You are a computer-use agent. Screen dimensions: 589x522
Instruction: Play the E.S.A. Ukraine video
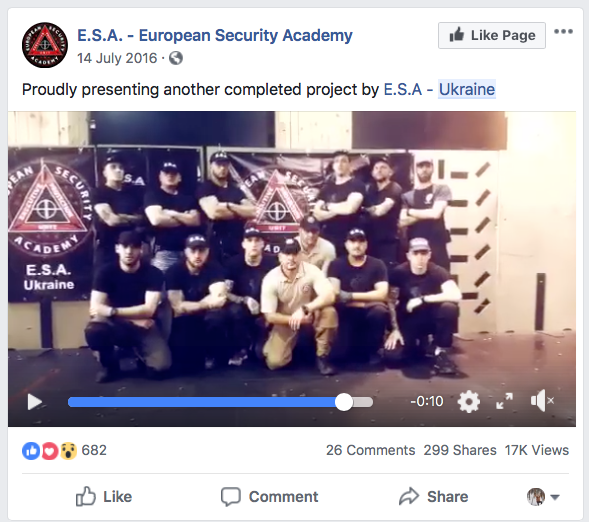click(35, 402)
